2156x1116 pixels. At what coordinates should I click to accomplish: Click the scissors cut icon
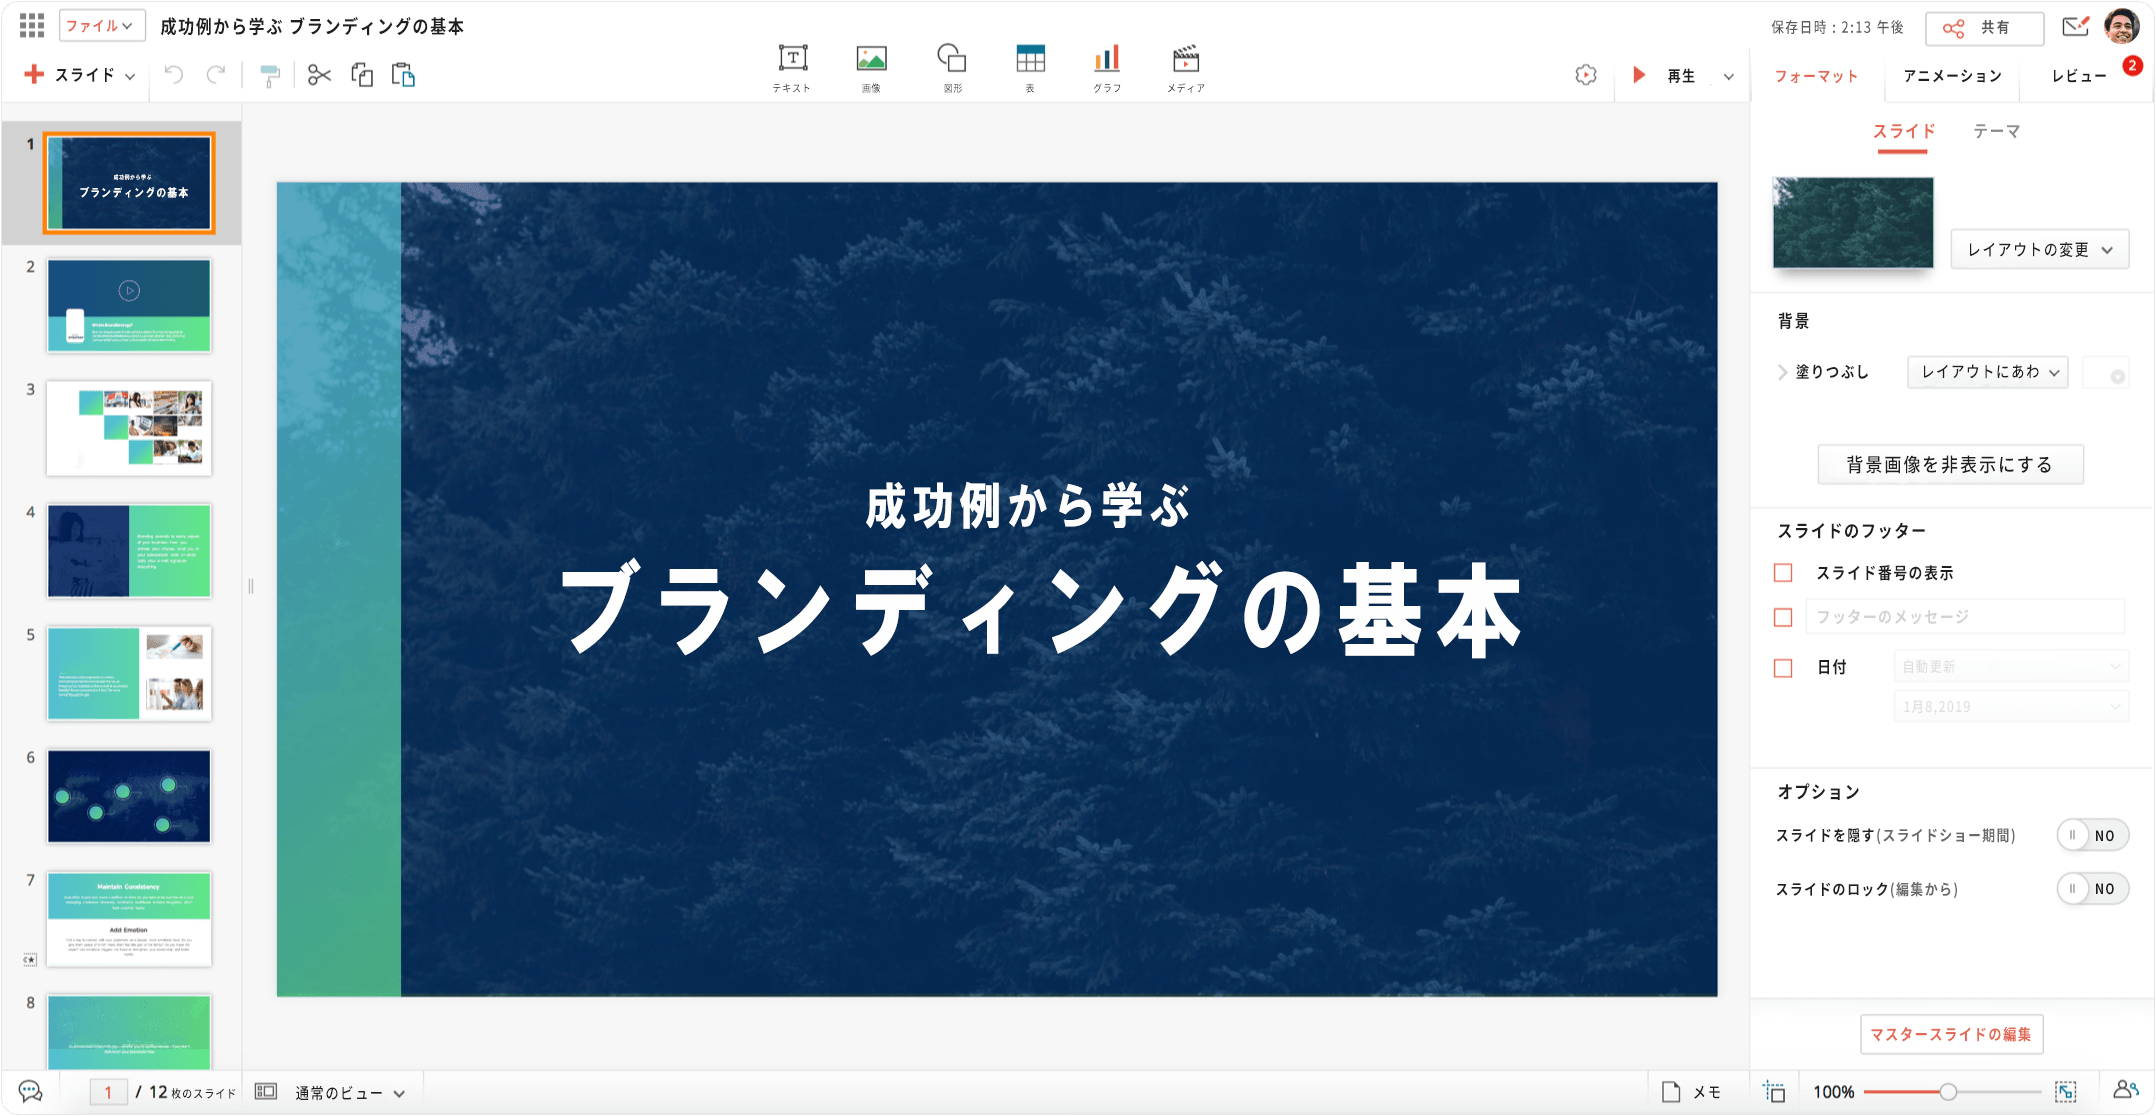click(x=319, y=75)
